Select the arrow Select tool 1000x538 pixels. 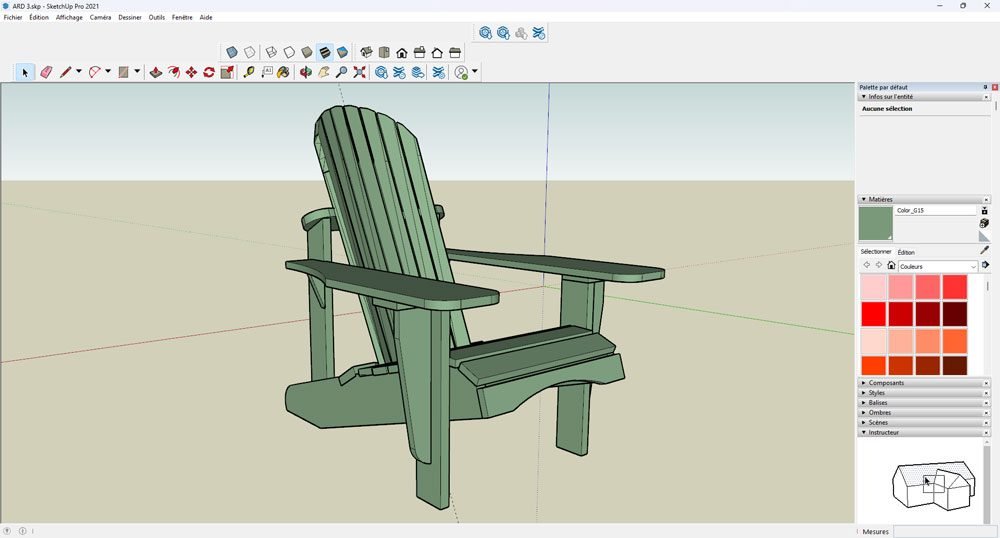pyautogui.click(x=25, y=73)
